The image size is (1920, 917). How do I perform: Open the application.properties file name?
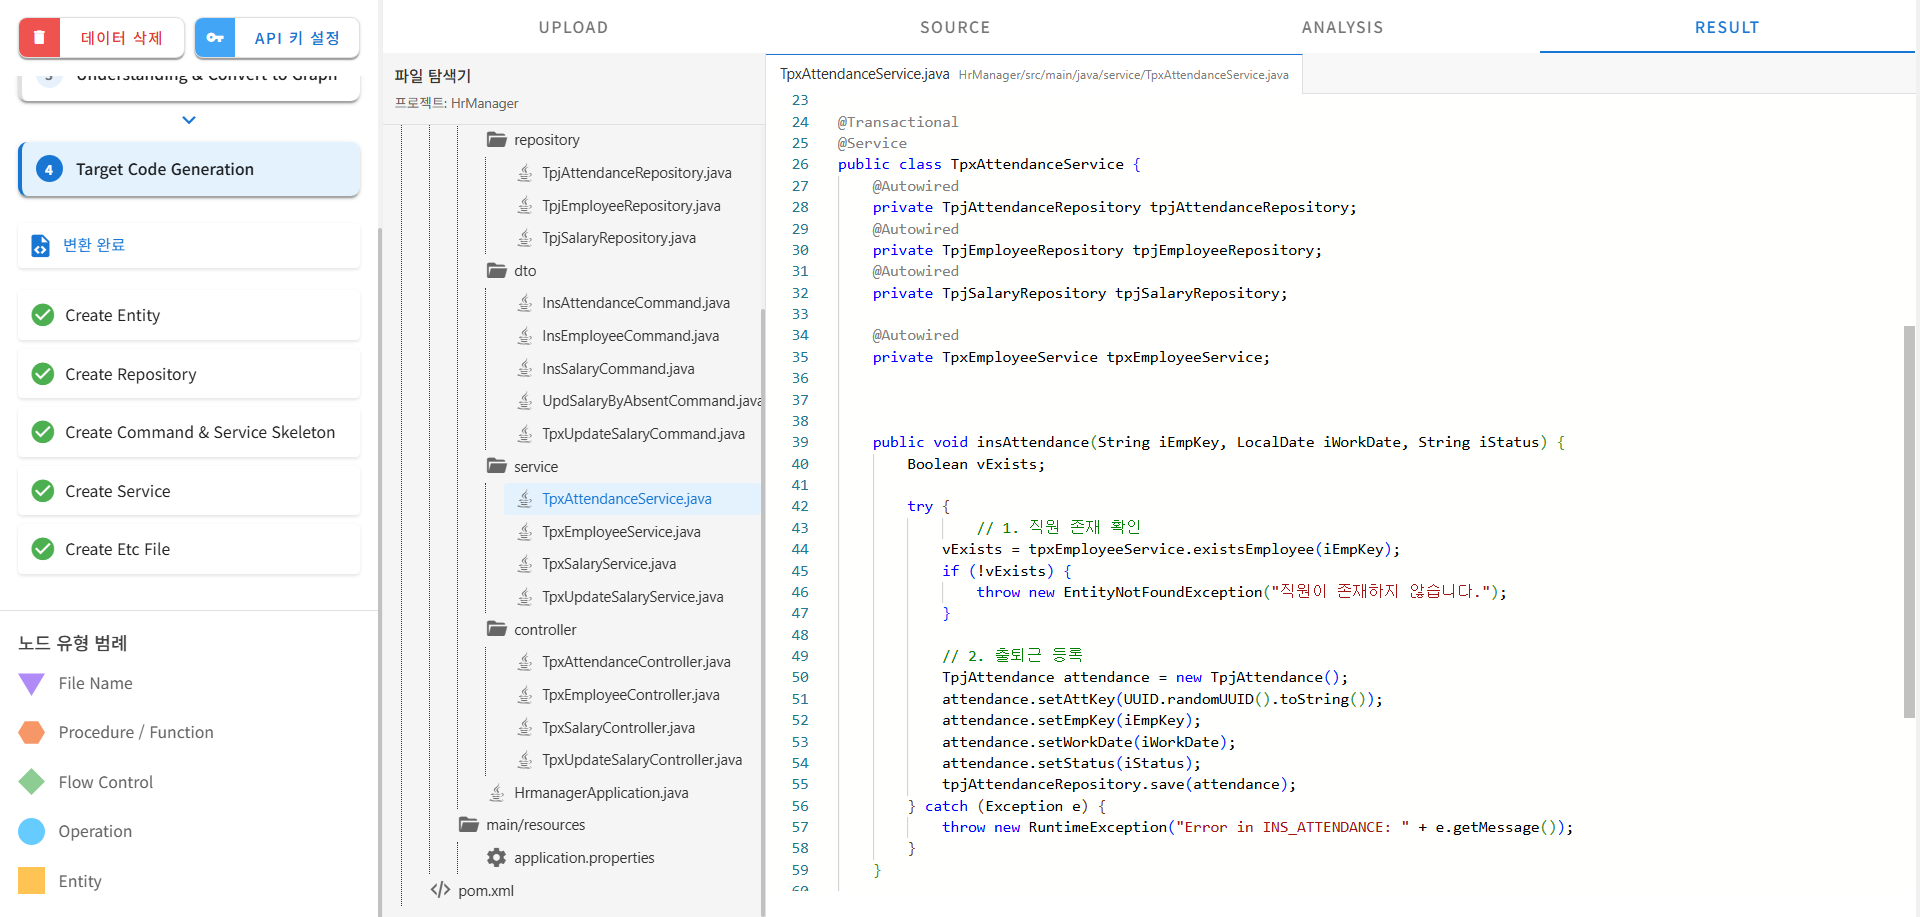pyautogui.click(x=584, y=858)
